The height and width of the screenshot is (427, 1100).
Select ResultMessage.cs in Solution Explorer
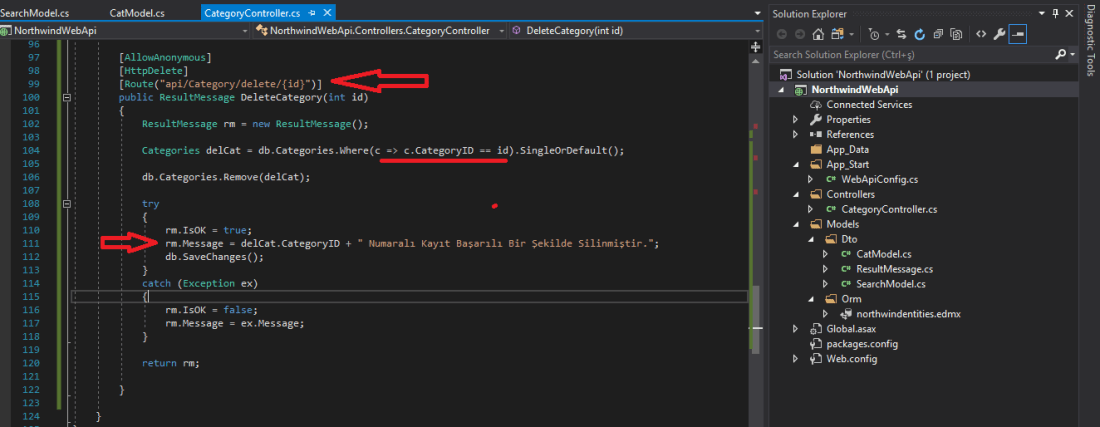coord(894,269)
